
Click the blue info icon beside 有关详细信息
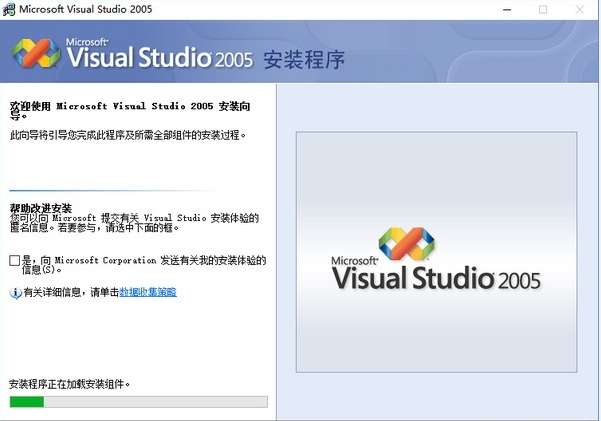pyautogui.click(x=15, y=293)
